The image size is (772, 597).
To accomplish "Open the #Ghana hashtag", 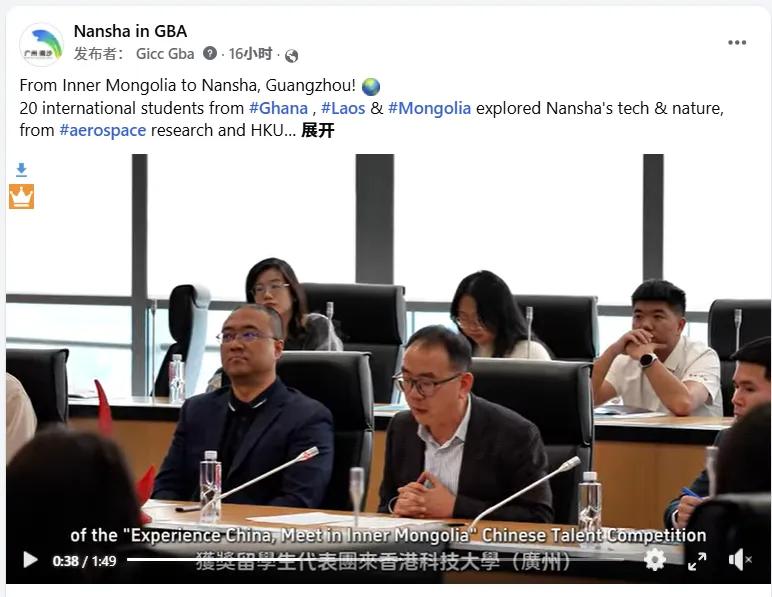I will (278, 108).
